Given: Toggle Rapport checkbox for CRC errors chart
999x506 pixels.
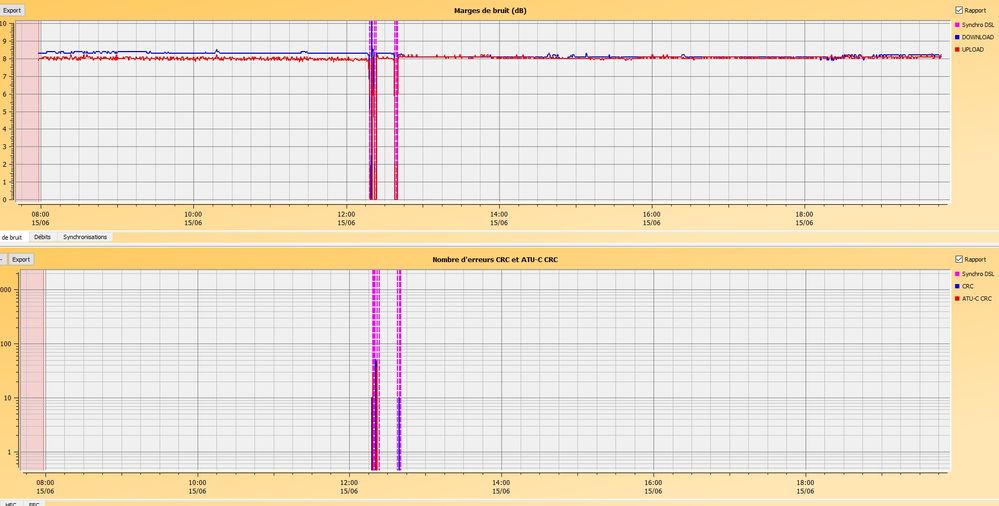Looking at the screenshot, I should 959,260.
